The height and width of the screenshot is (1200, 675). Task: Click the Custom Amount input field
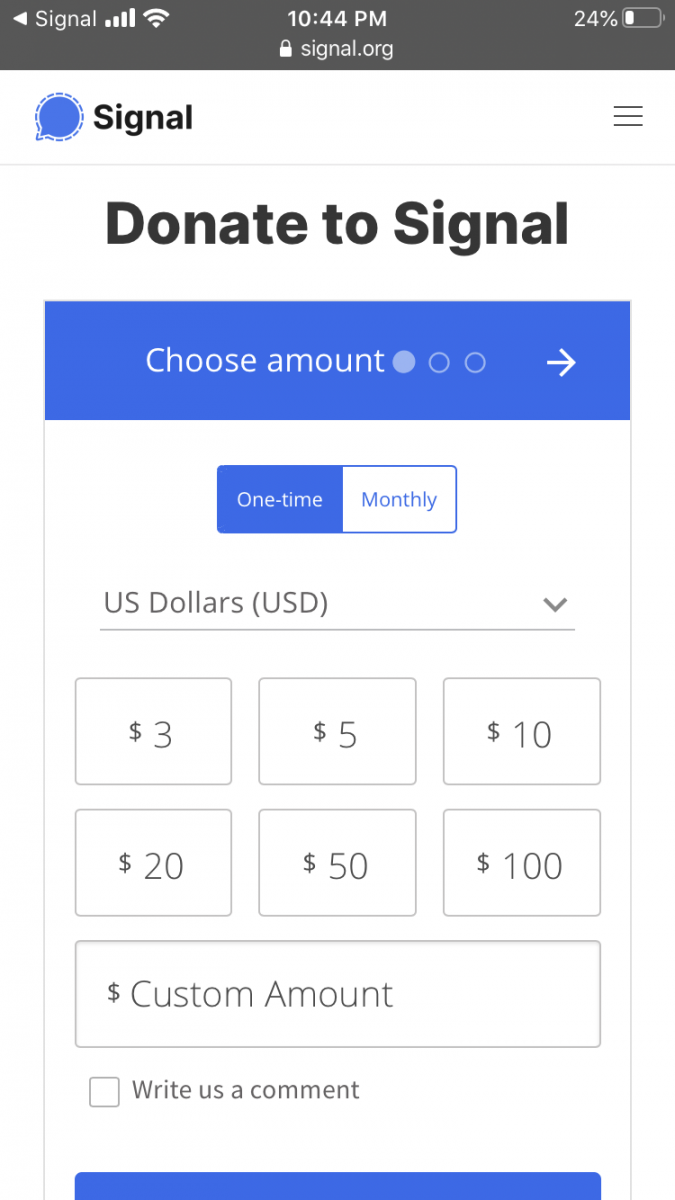(337, 994)
